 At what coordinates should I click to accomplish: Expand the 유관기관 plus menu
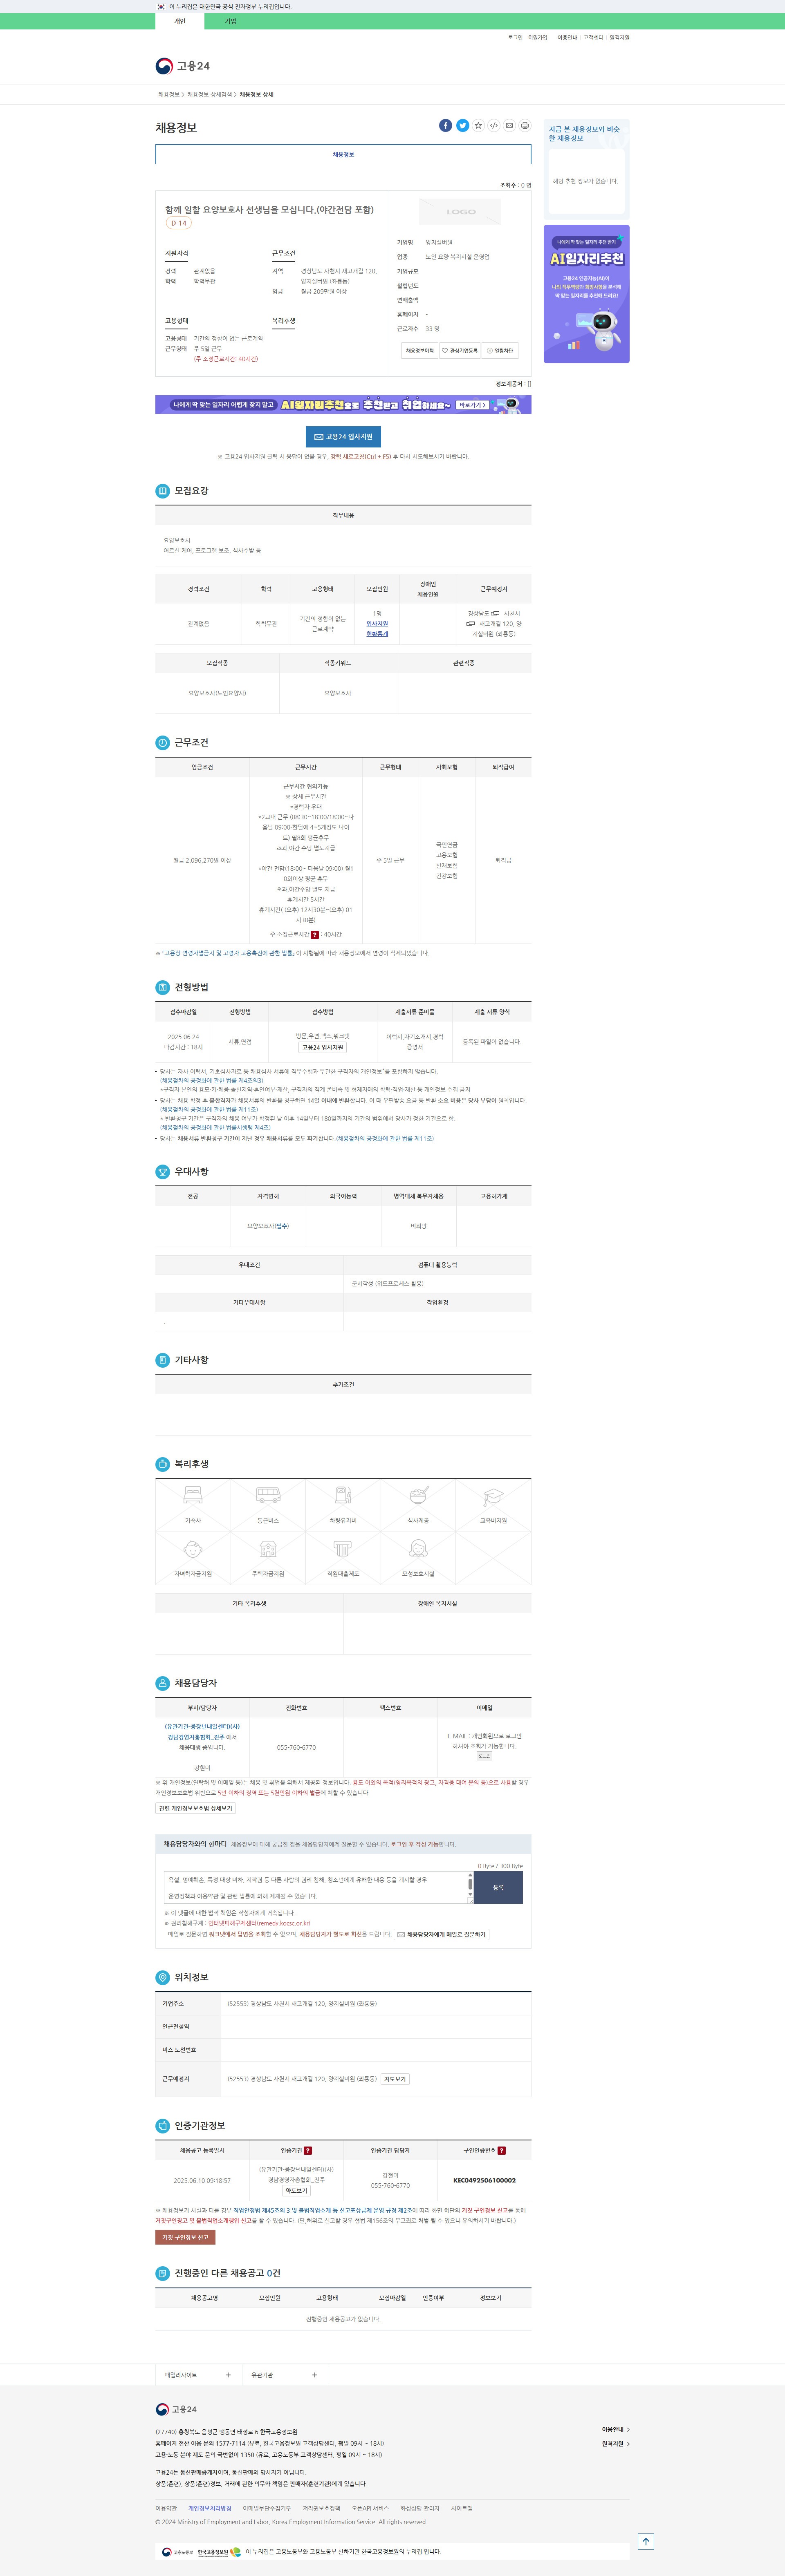315,2375
